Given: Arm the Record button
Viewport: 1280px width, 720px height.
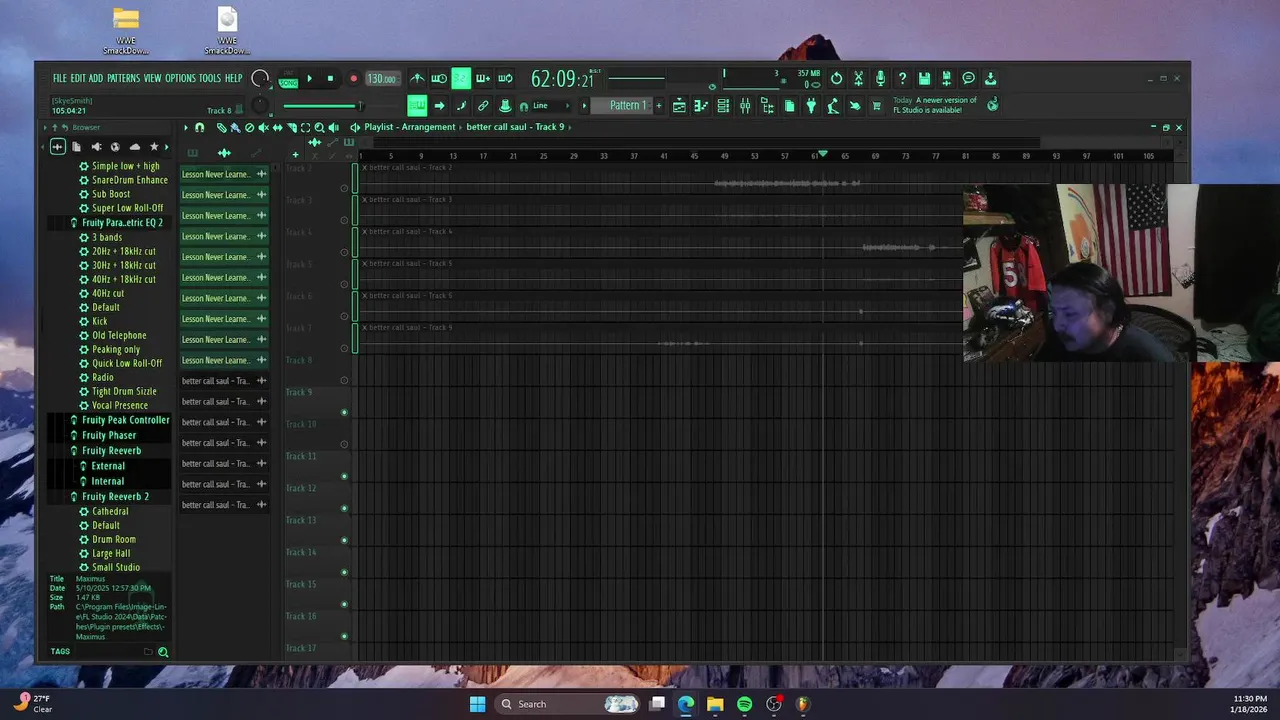Looking at the screenshot, I should point(353,78).
